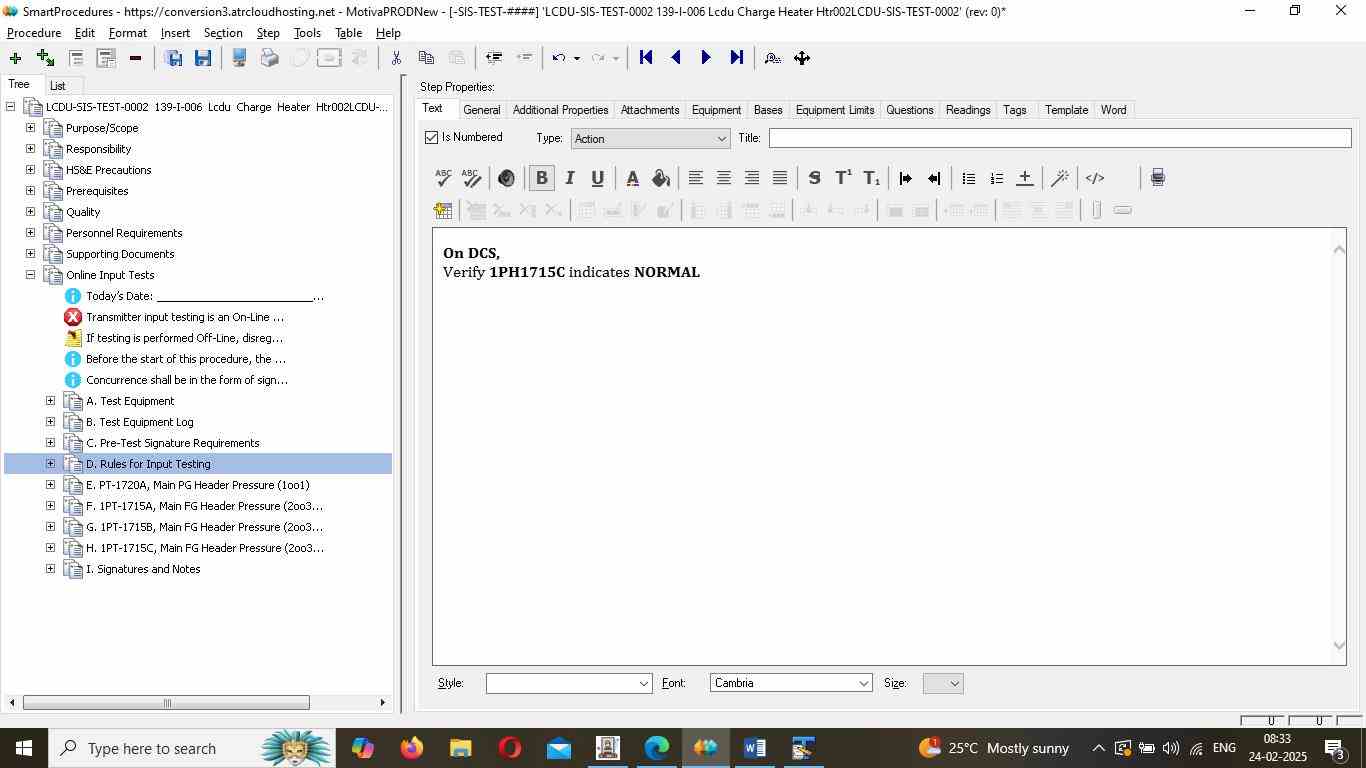Switch to Additional Properties tab

(560, 110)
